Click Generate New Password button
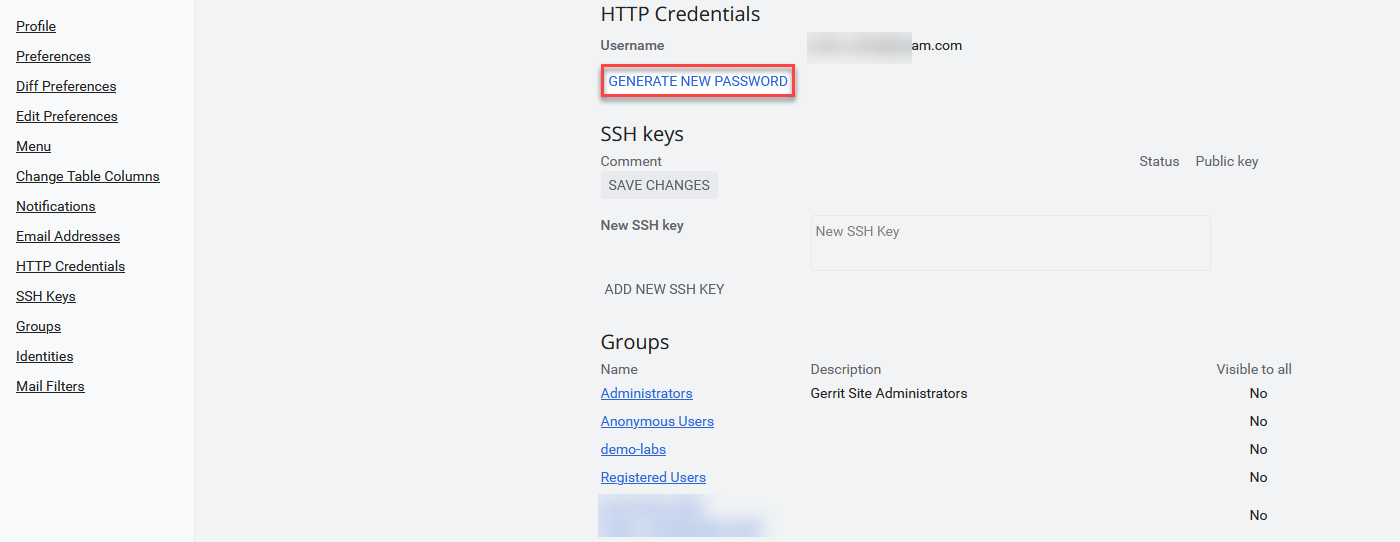 pos(698,81)
